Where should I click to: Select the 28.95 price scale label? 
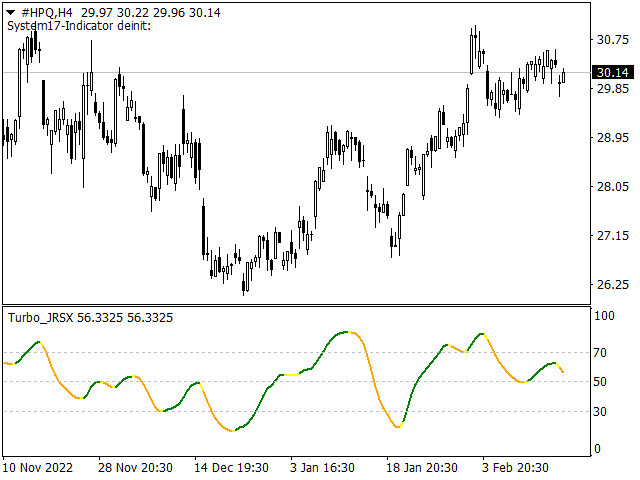[612, 138]
